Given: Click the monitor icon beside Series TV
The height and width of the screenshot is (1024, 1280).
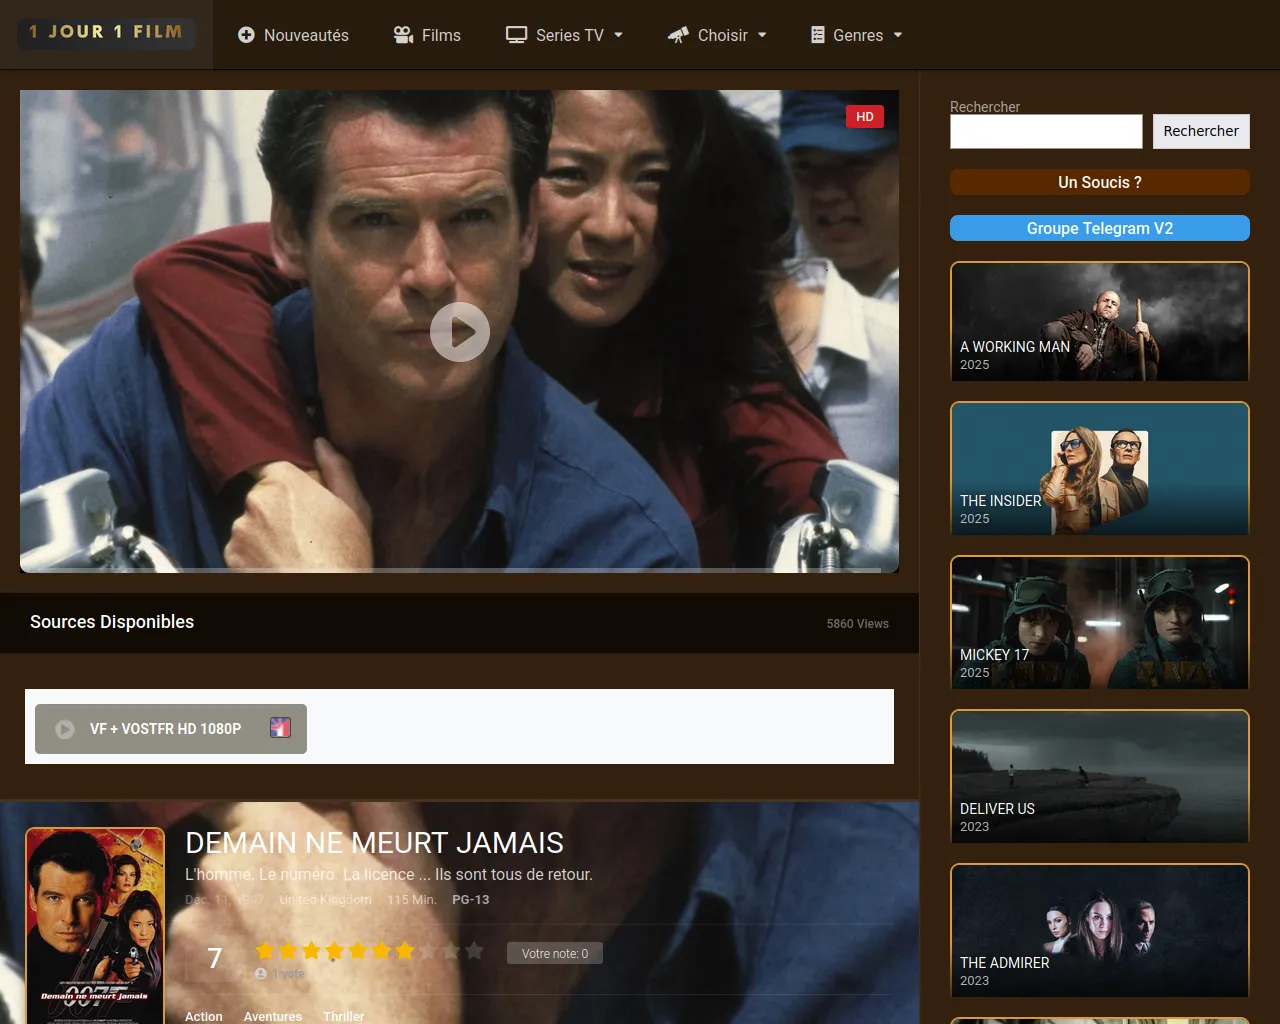Looking at the screenshot, I should click(516, 35).
